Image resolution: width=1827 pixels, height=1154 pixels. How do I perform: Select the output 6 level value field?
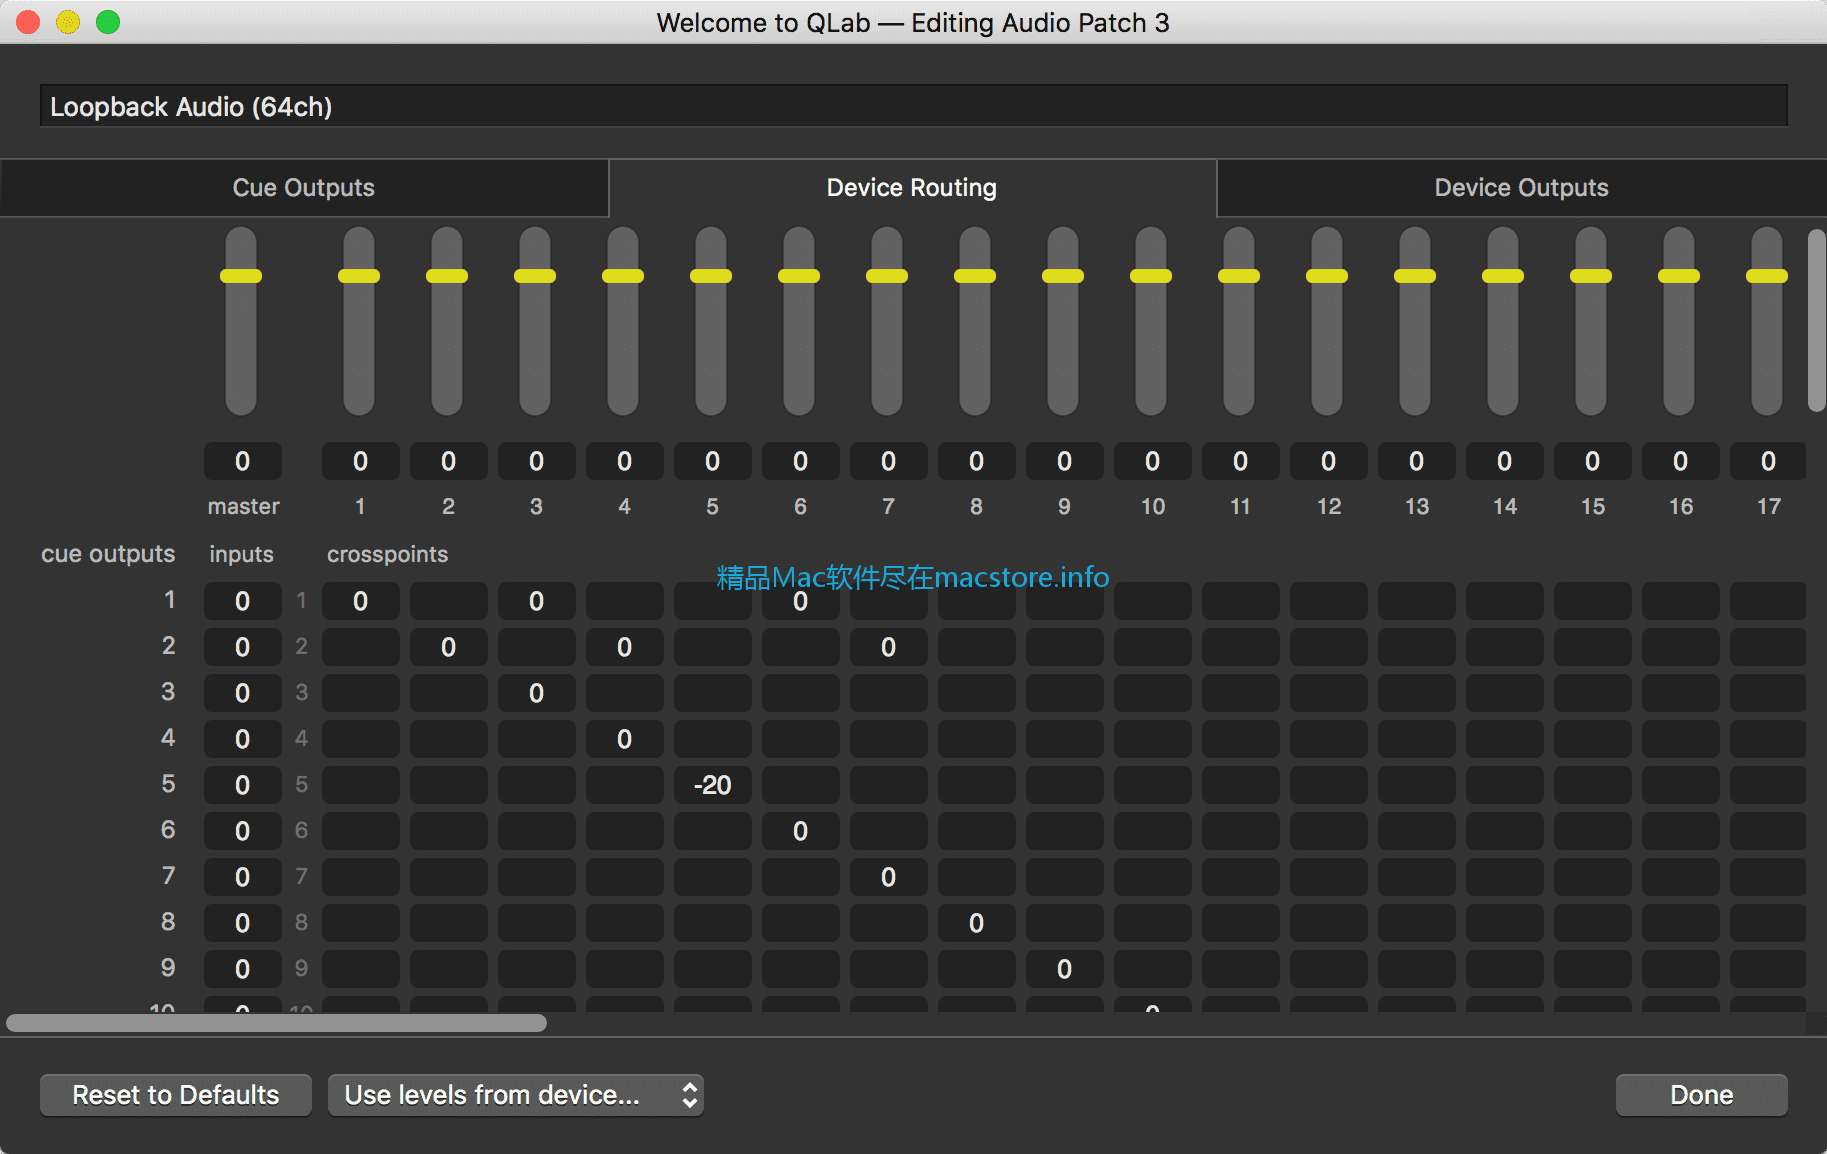(x=800, y=461)
